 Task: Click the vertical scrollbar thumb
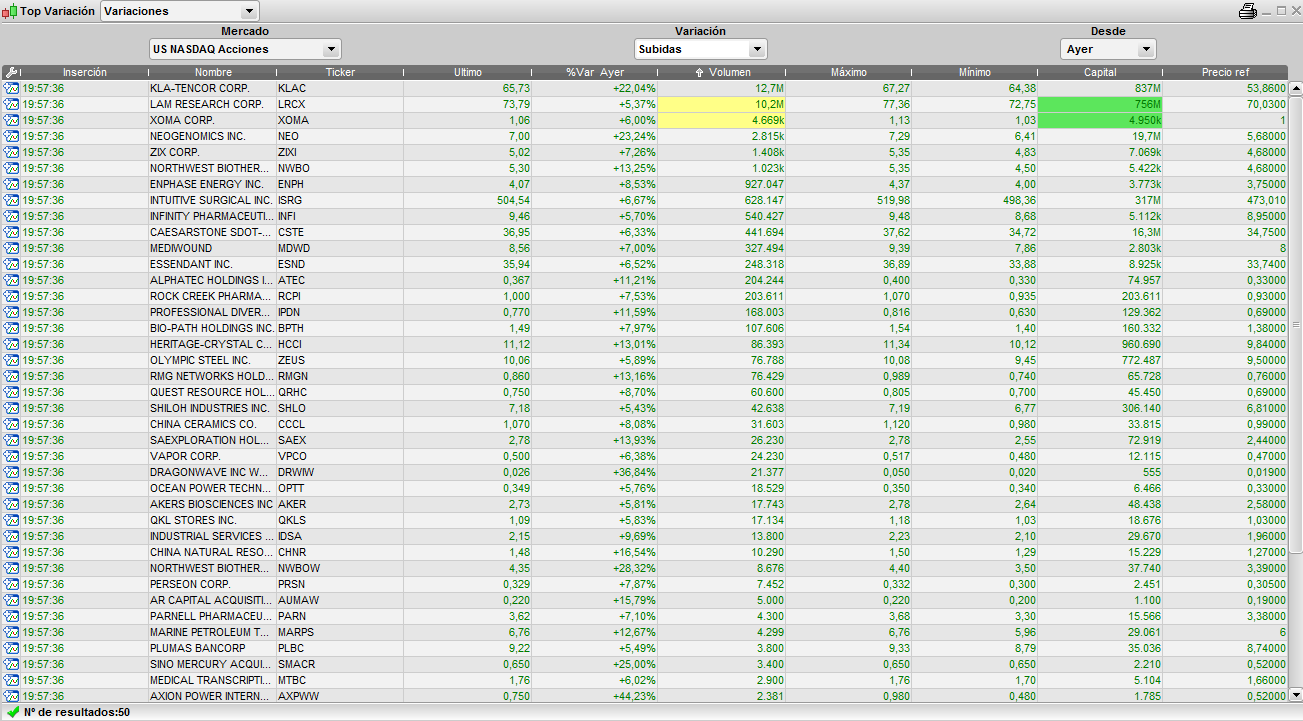pos(1296,324)
